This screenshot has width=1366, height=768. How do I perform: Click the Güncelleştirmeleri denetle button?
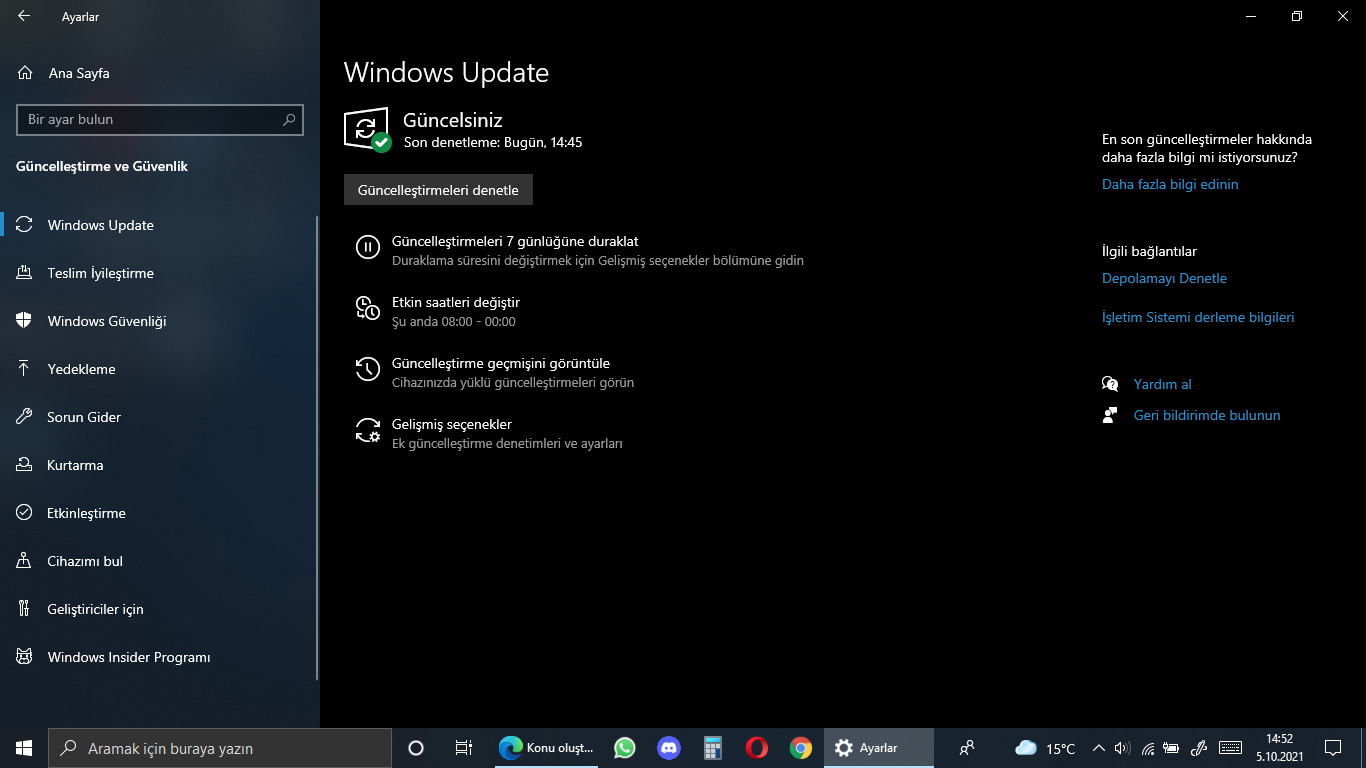click(438, 190)
